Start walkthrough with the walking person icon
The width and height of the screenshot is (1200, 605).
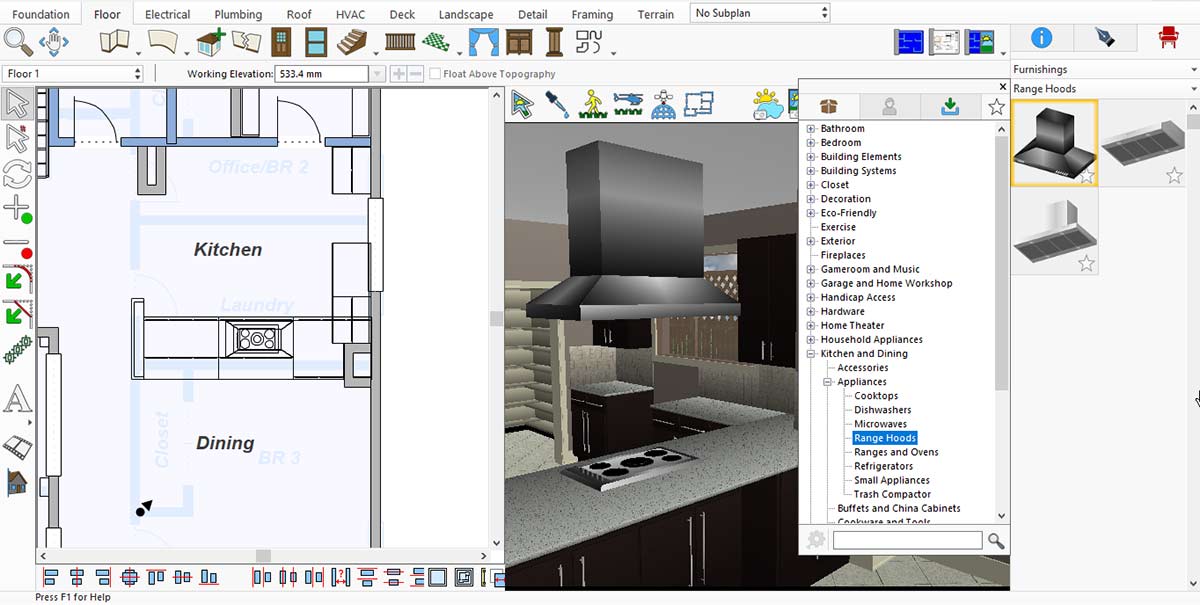coord(593,105)
